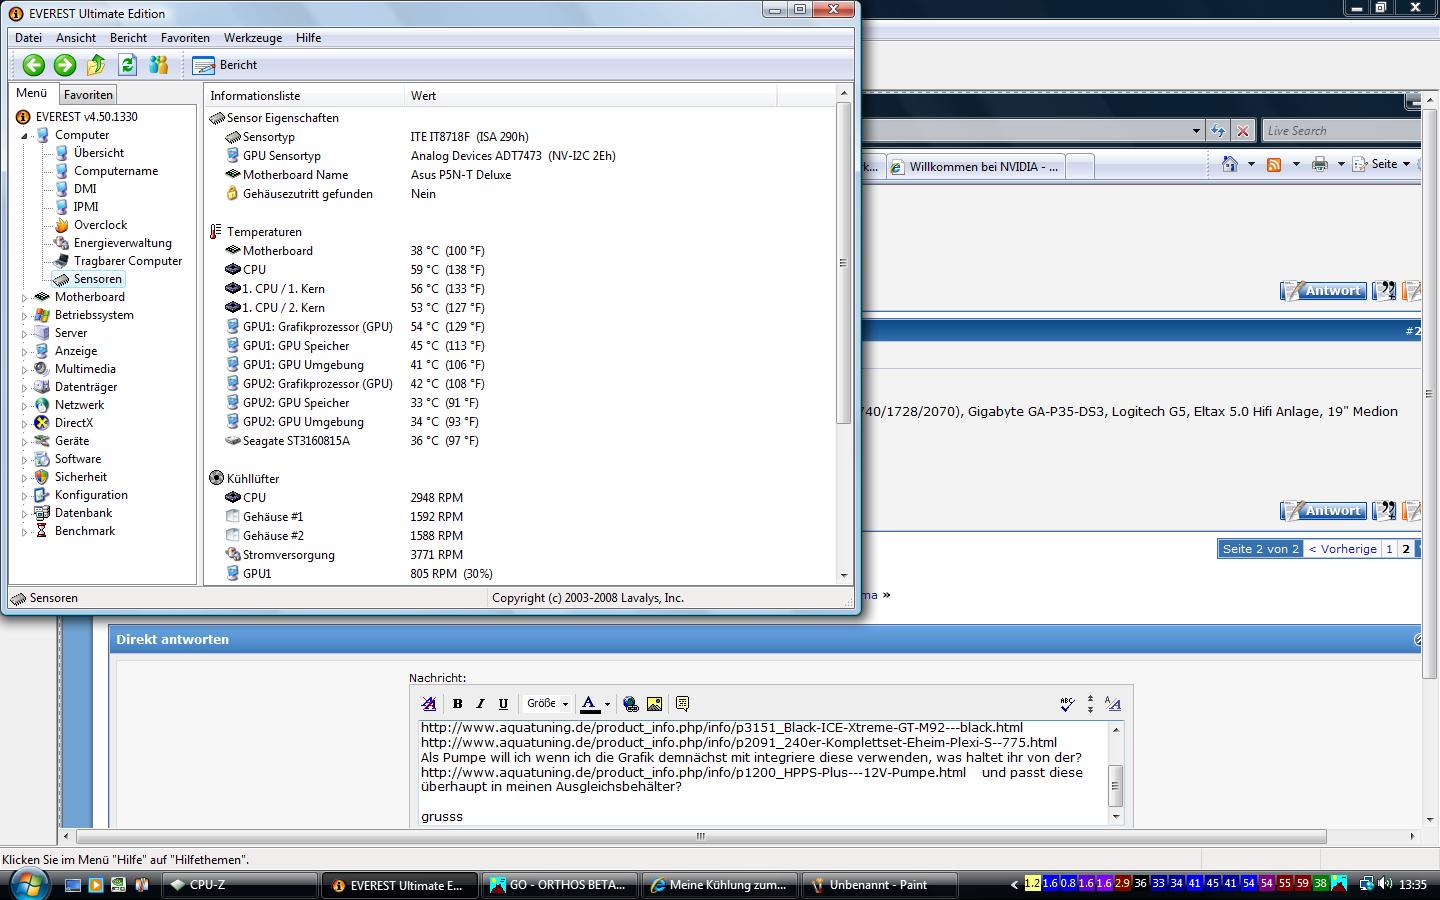Select Sicherheit in the tree
Image resolution: width=1440 pixels, height=900 pixels.
[81, 477]
